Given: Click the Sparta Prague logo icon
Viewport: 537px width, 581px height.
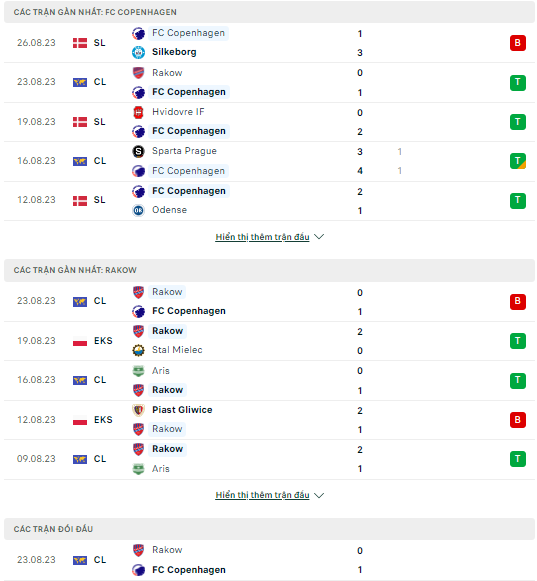Looking at the screenshot, I should pos(138,151).
